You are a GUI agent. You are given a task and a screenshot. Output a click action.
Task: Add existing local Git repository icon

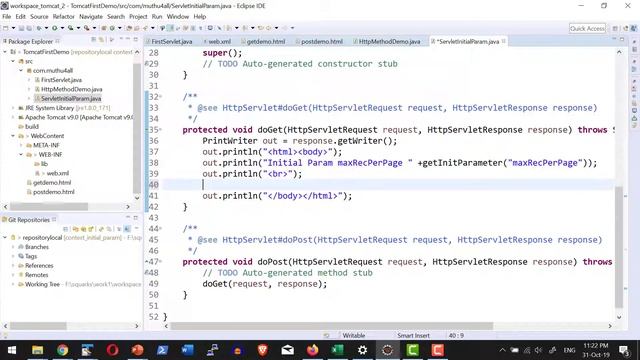coord(76,229)
